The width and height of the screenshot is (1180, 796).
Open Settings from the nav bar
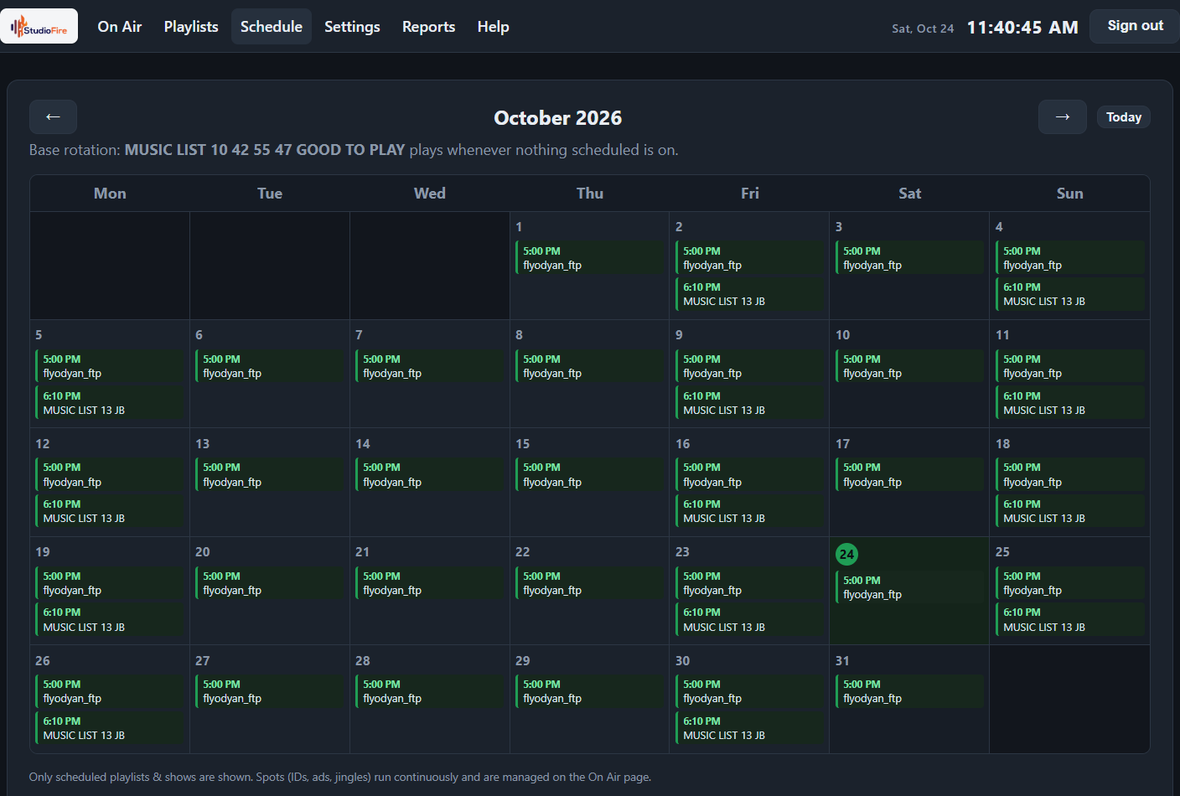pyautogui.click(x=352, y=26)
